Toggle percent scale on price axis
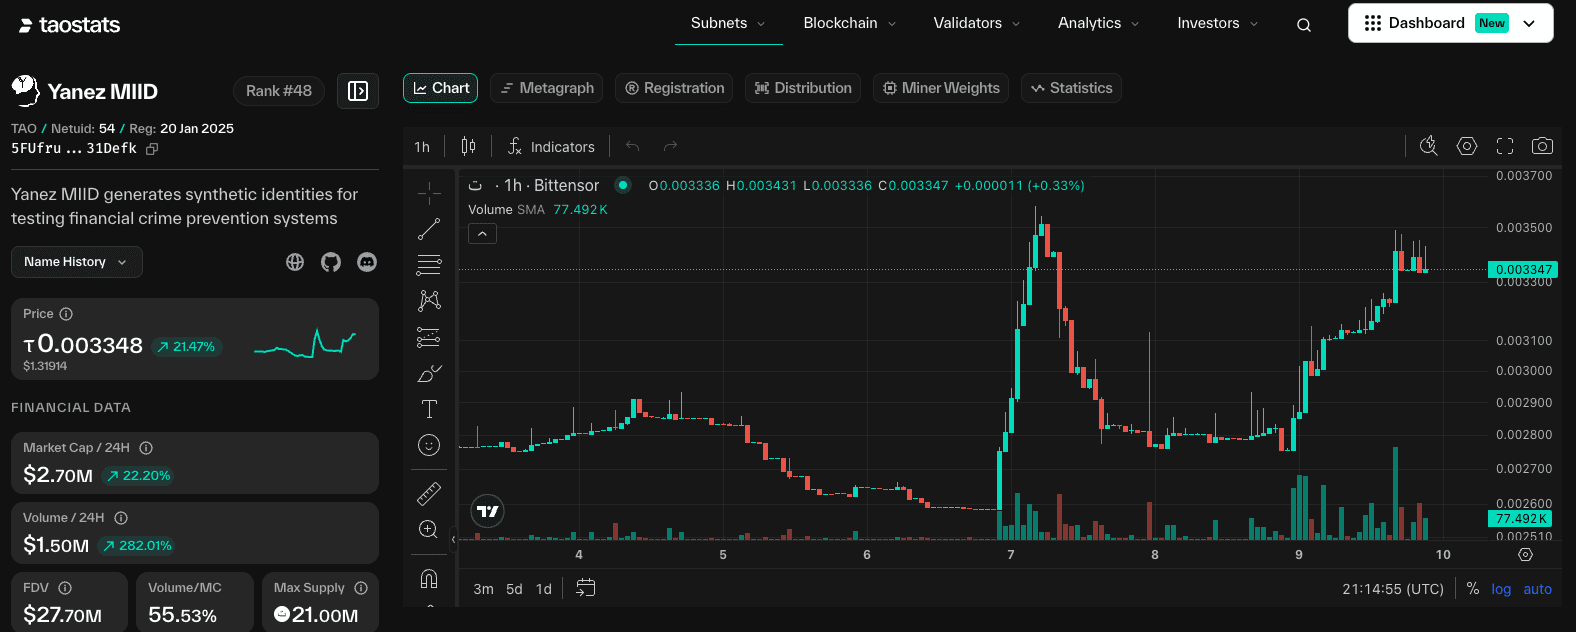 tap(1472, 589)
